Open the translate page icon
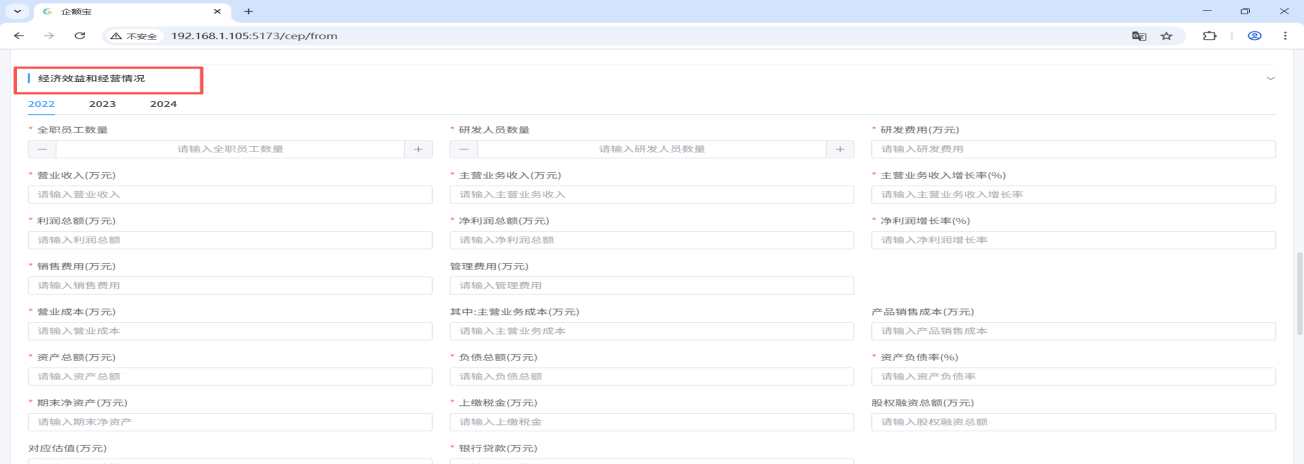This screenshot has width=1304, height=464. coord(1138,36)
